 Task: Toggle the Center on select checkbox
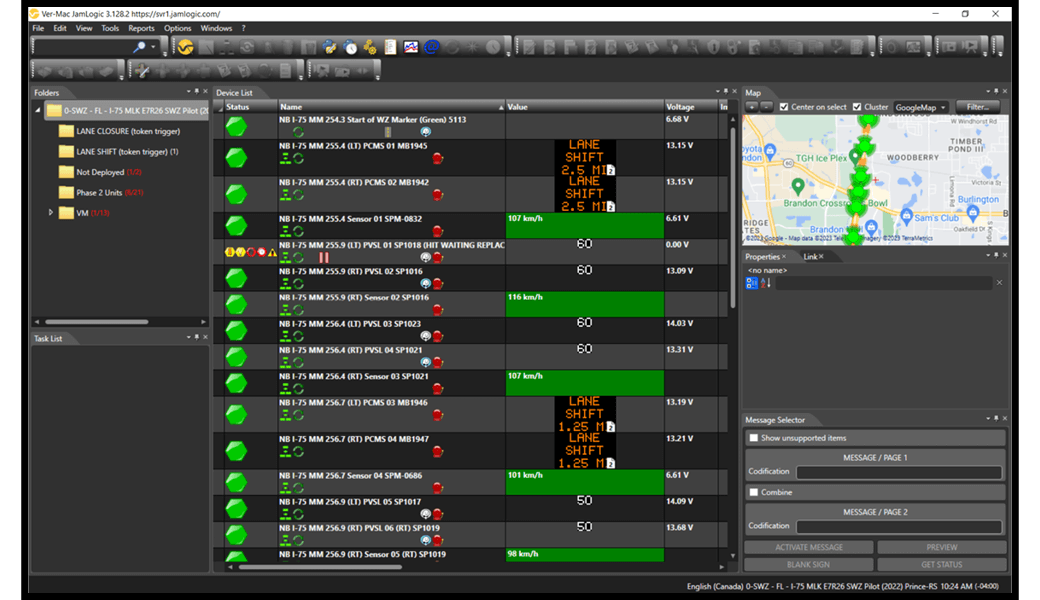(x=784, y=107)
